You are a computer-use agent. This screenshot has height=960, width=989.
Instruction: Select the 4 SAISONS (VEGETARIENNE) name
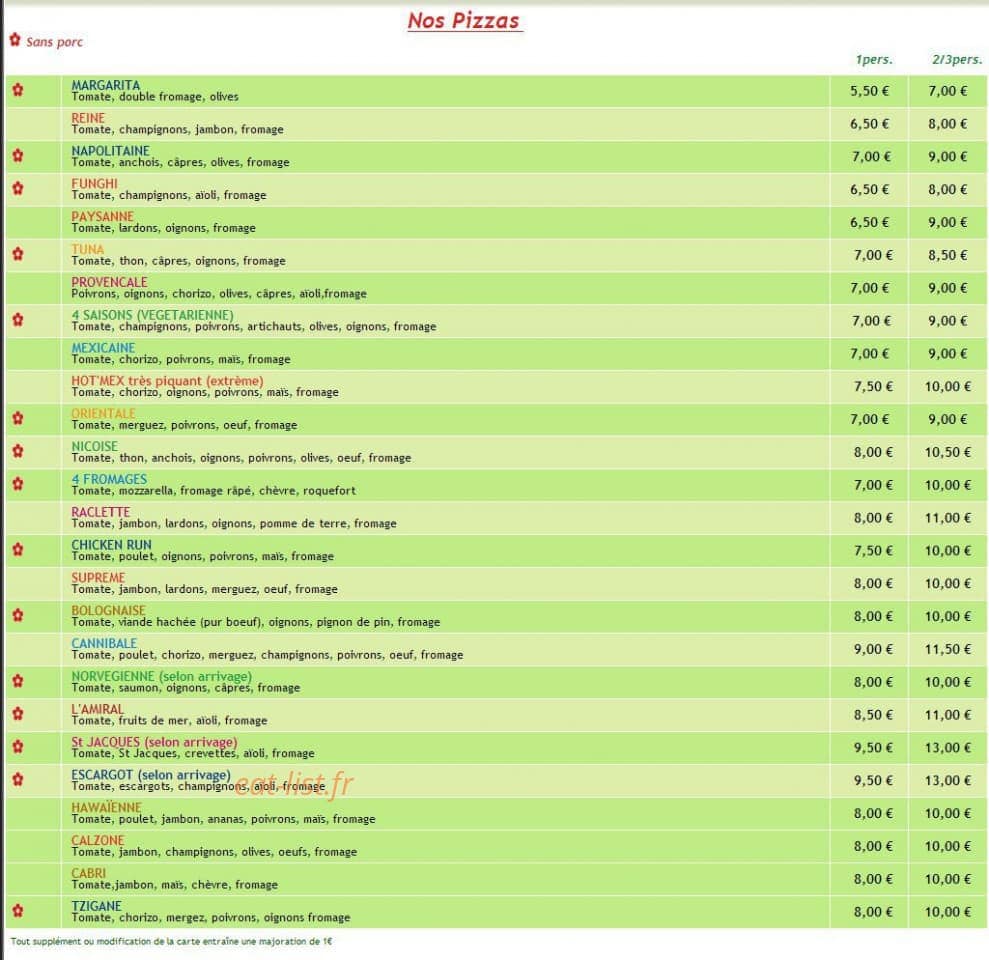[x=152, y=314]
